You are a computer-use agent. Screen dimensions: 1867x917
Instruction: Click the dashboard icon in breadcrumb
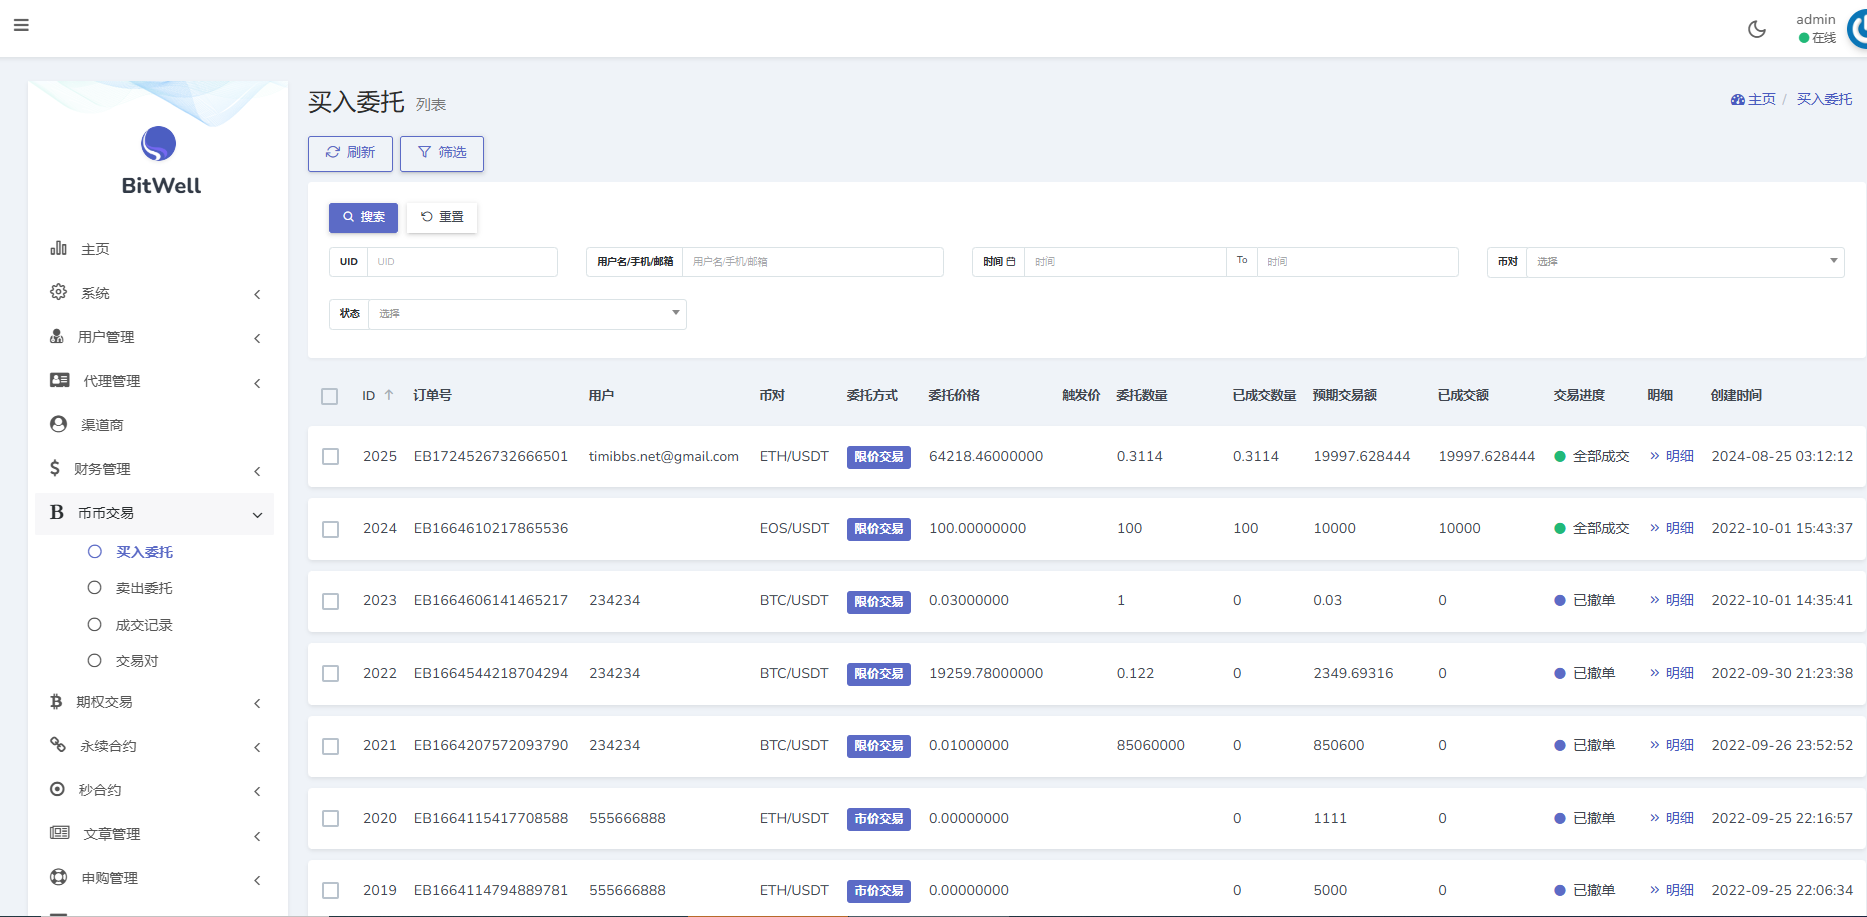[x=1738, y=99]
